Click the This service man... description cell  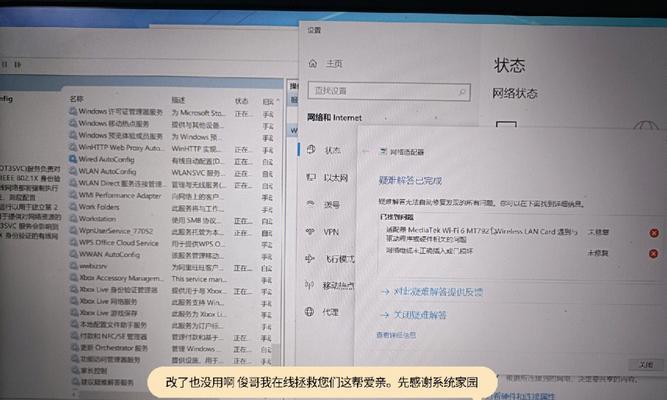tap(200, 279)
